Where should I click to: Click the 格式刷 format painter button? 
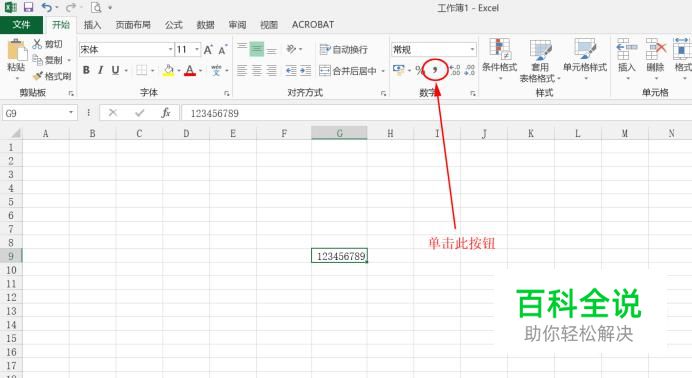click(52, 76)
